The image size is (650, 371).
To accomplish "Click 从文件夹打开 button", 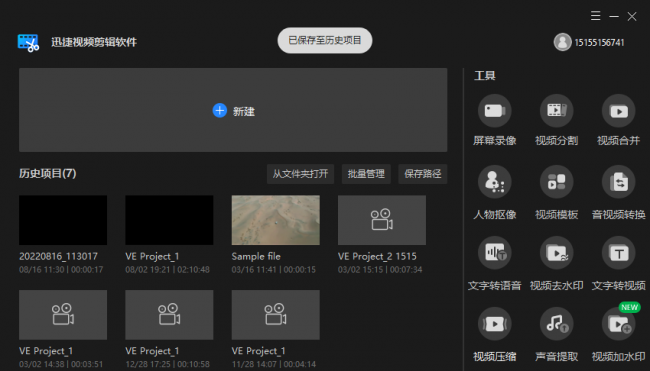I will [300, 174].
